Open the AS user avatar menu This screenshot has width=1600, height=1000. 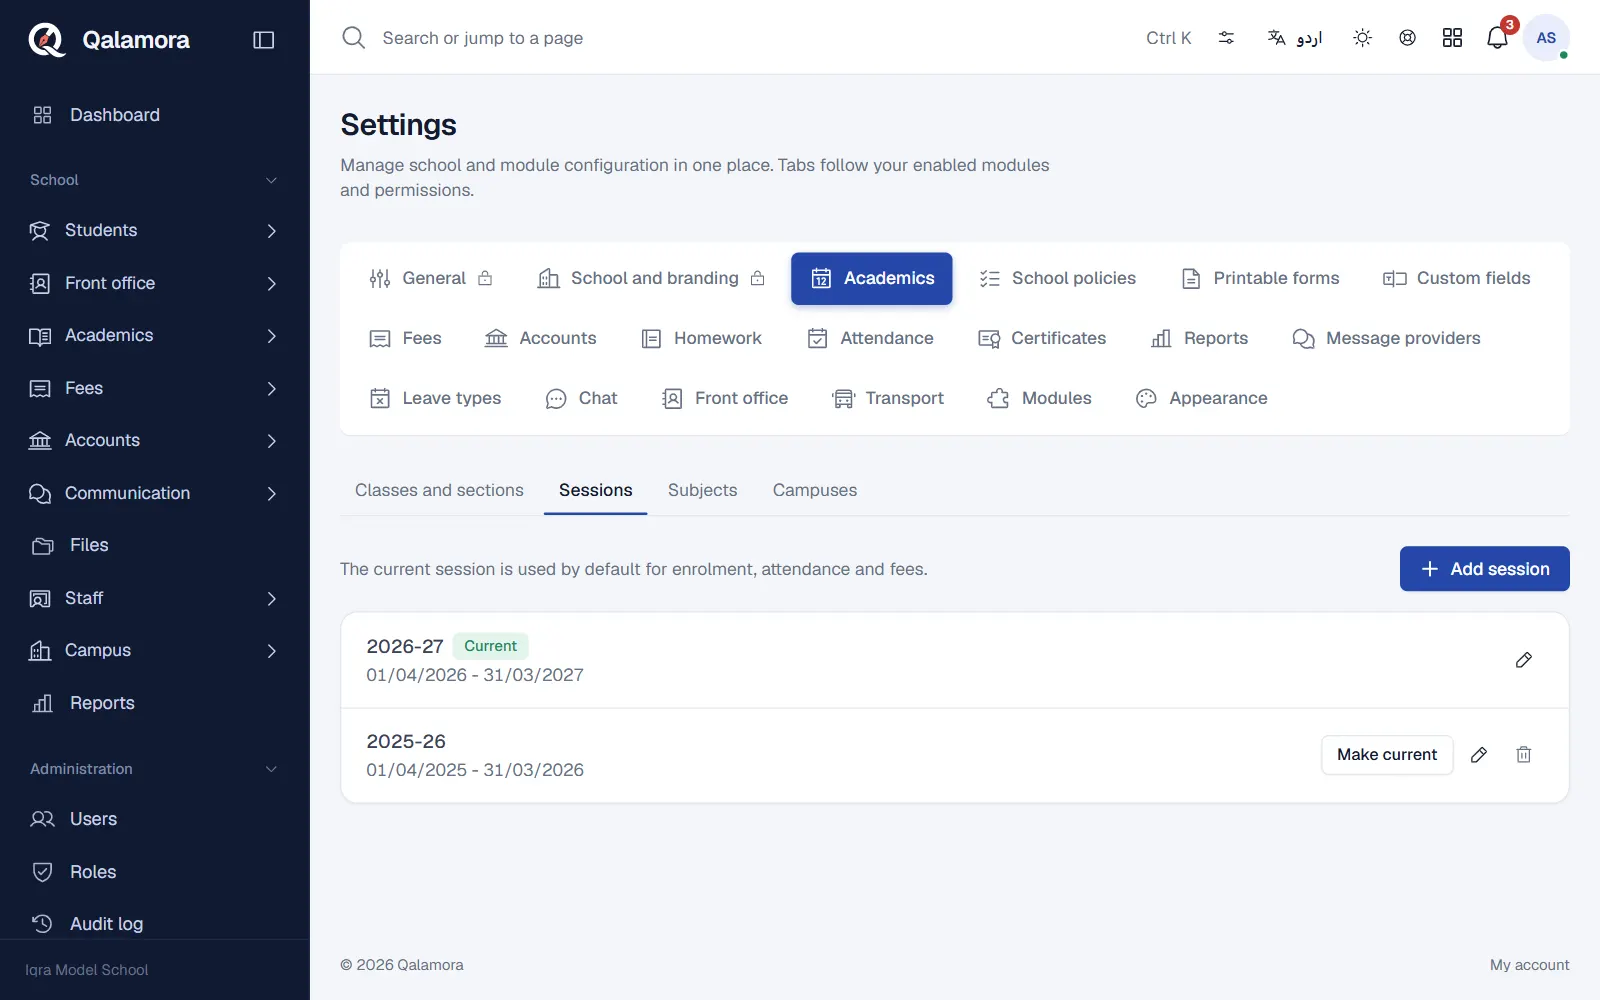tap(1546, 38)
